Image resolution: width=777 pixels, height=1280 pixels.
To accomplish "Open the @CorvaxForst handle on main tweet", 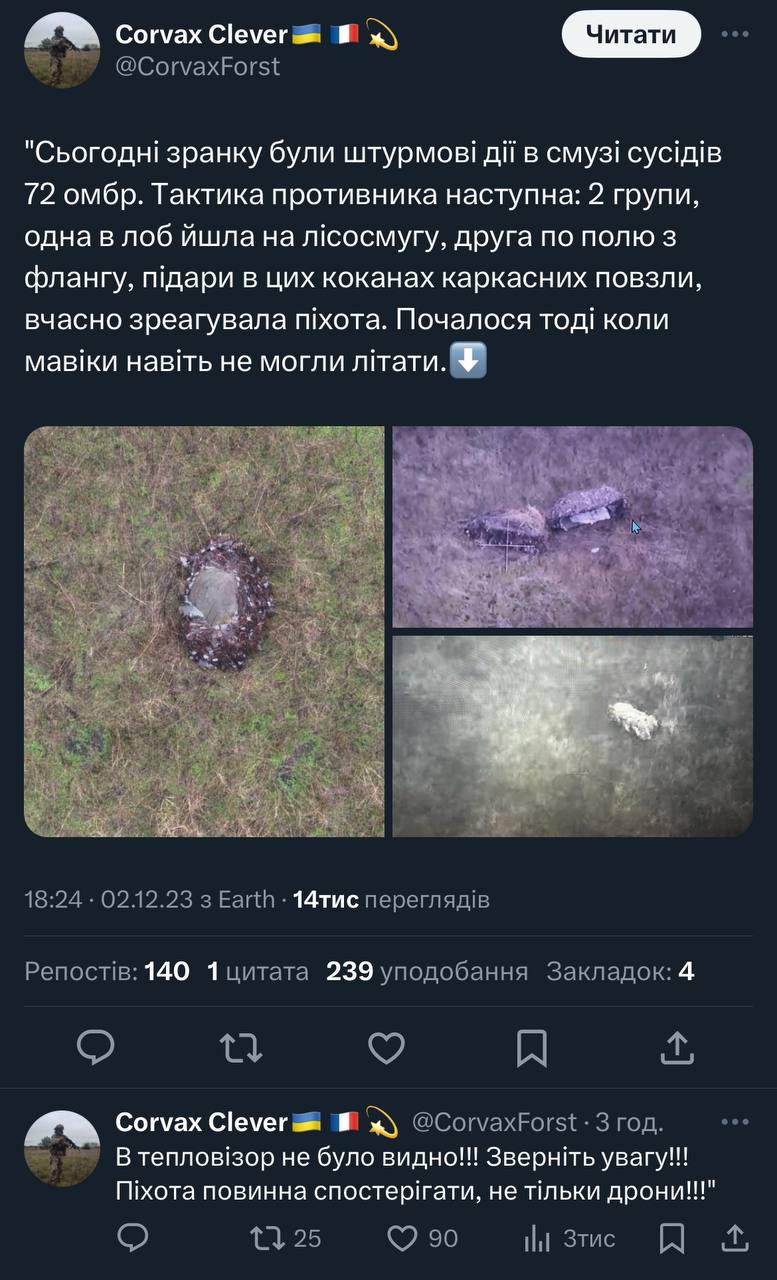I will (x=198, y=67).
